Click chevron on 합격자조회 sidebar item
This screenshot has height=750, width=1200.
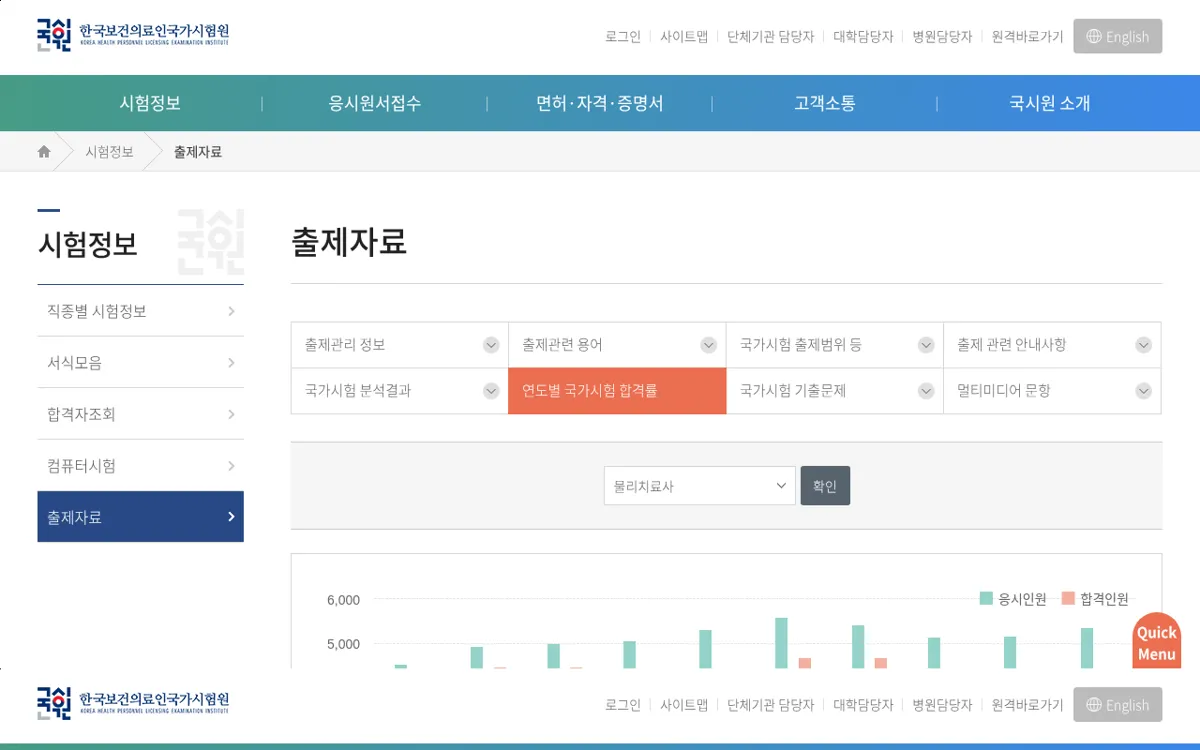pyautogui.click(x=231, y=414)
